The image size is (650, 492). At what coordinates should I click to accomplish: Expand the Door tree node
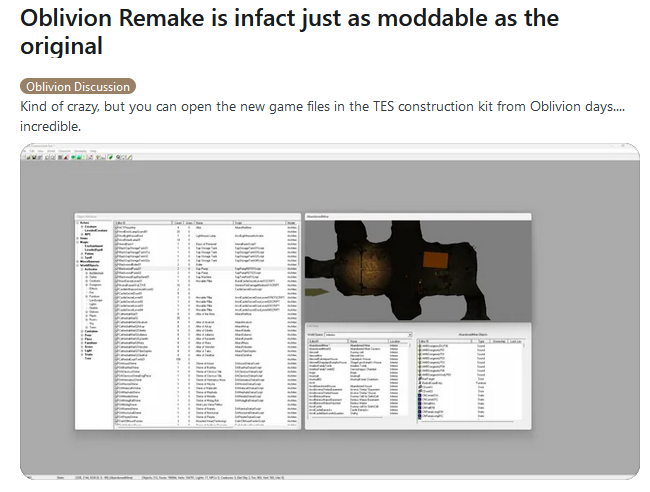[x=82, y=335]
